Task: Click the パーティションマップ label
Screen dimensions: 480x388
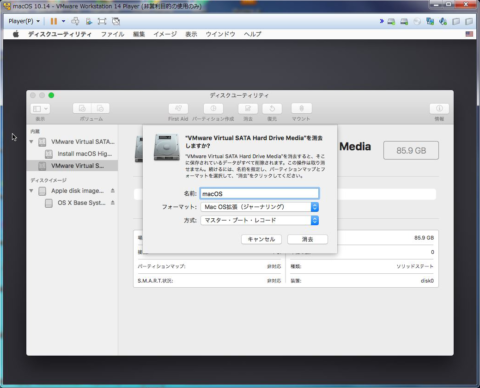Action: click(x=161, y=266)
